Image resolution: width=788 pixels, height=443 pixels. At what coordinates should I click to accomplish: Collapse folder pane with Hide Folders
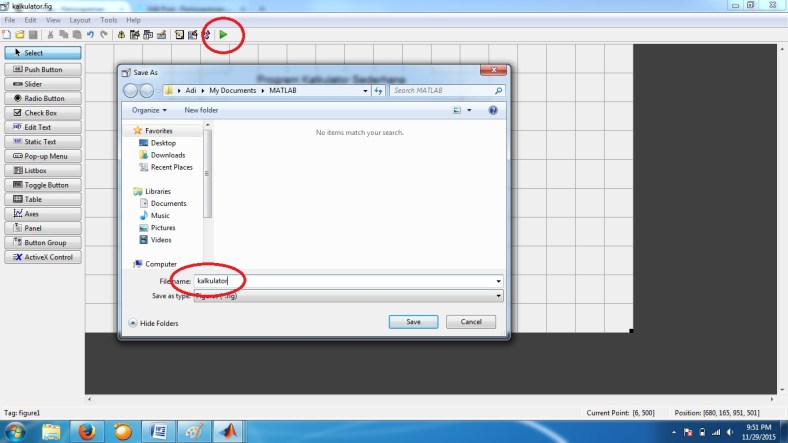(x=154, y=323)
